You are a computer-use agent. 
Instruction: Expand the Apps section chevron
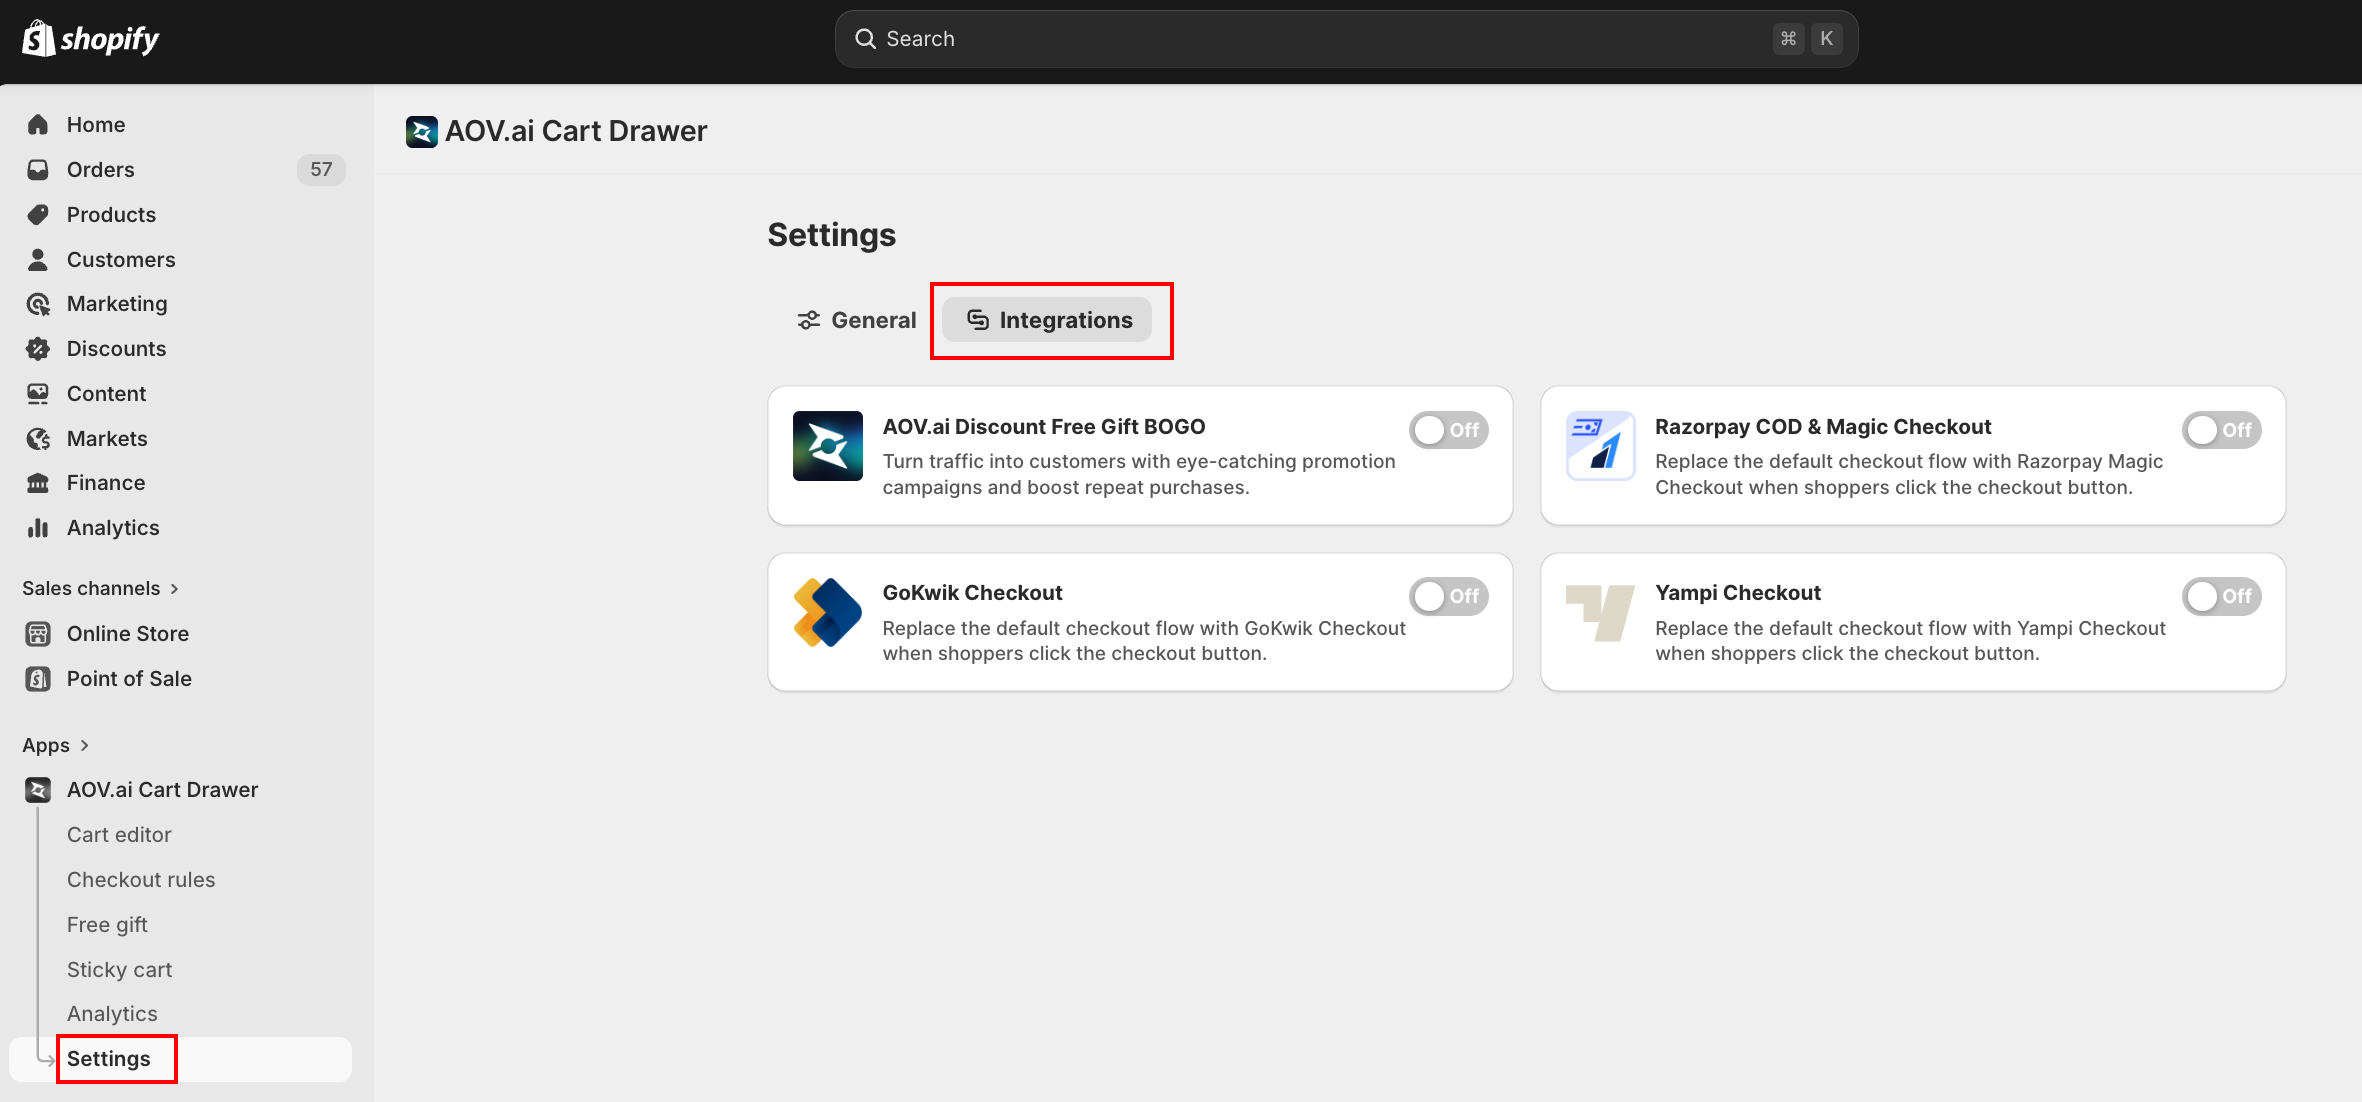tap(85, 746)
